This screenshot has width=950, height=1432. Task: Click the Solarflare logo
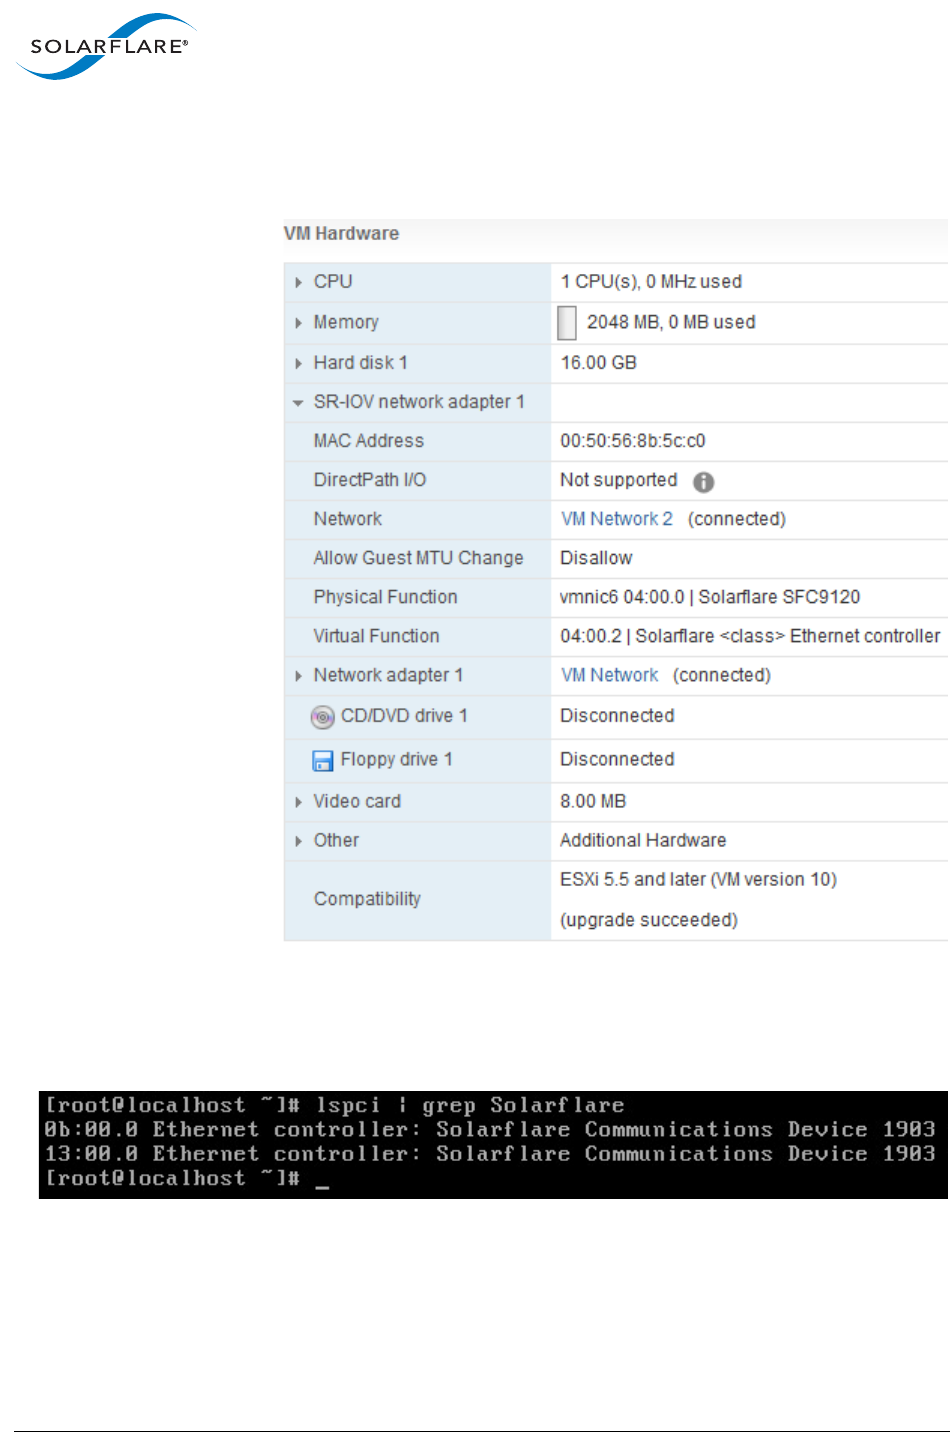[107, 46]
